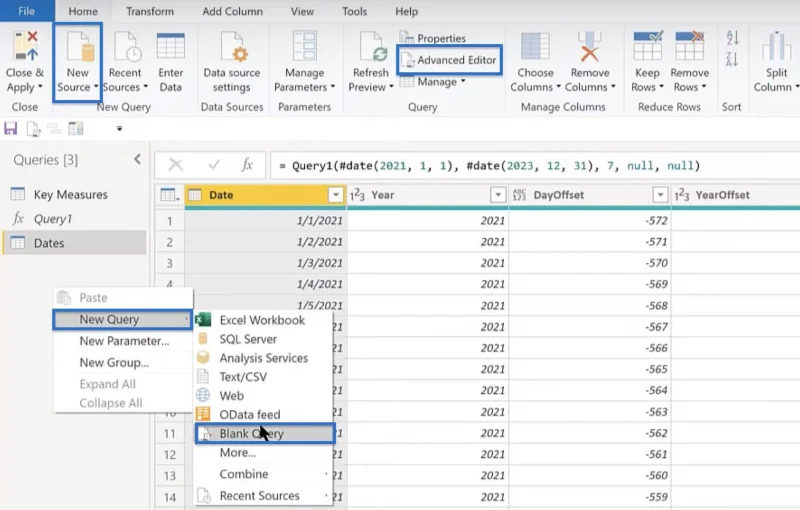Screen dimensions: 800x510
Task: Click the -572 DayOffset cell
Action: tap(590, 220)
